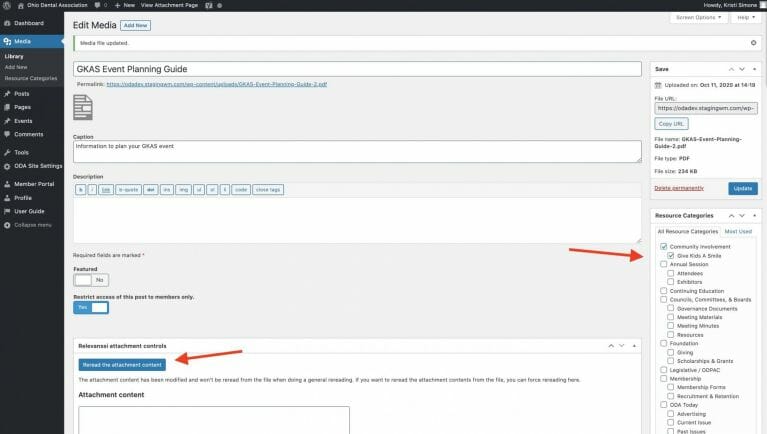Insert blockquote with b-quote button
The width and height of the screenshot is (767, 434).
pos(128,190)
